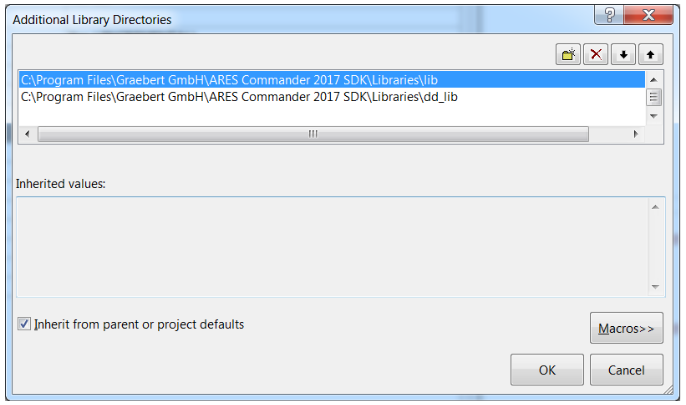Image resolution: width=686 pixels, height=405 pixels.
Task: Click the help question mark button
Action: pyautogui.click(x=609, y=14)
